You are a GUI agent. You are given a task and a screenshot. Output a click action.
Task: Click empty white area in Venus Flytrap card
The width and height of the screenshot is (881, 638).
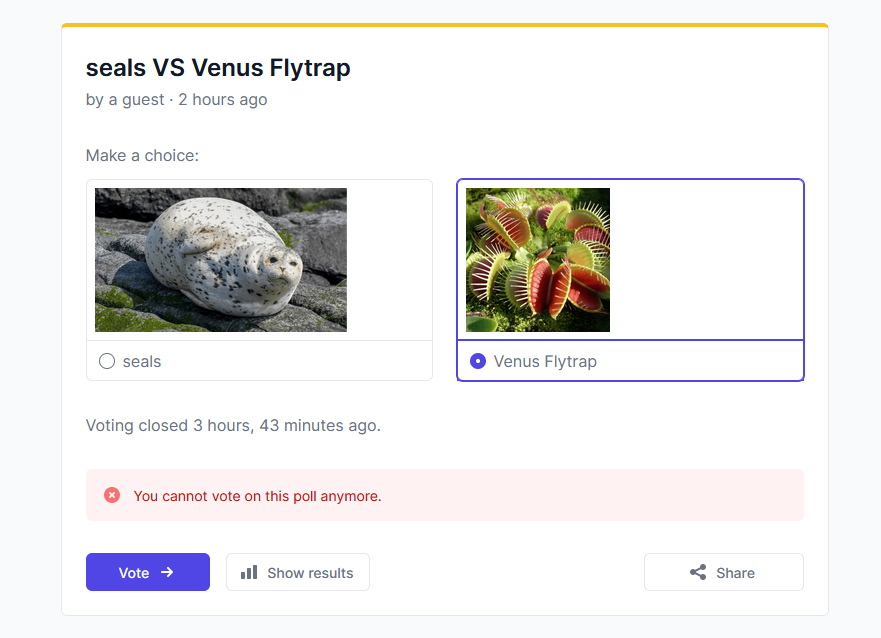707,260
